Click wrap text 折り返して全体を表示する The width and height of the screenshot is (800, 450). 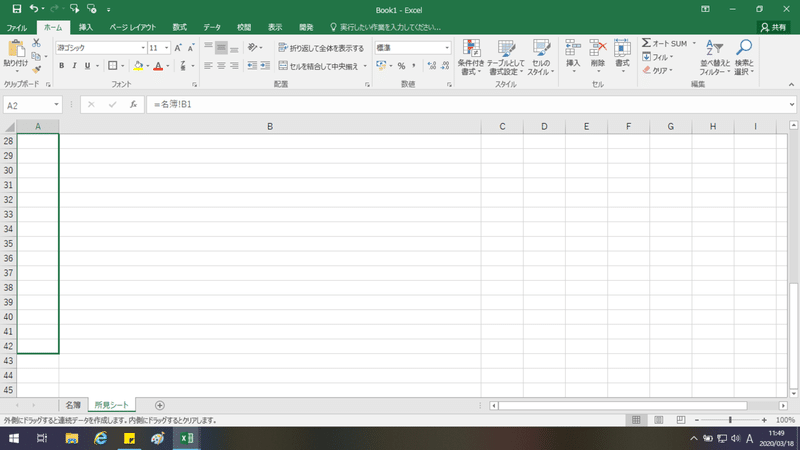(x=321, y=48)
